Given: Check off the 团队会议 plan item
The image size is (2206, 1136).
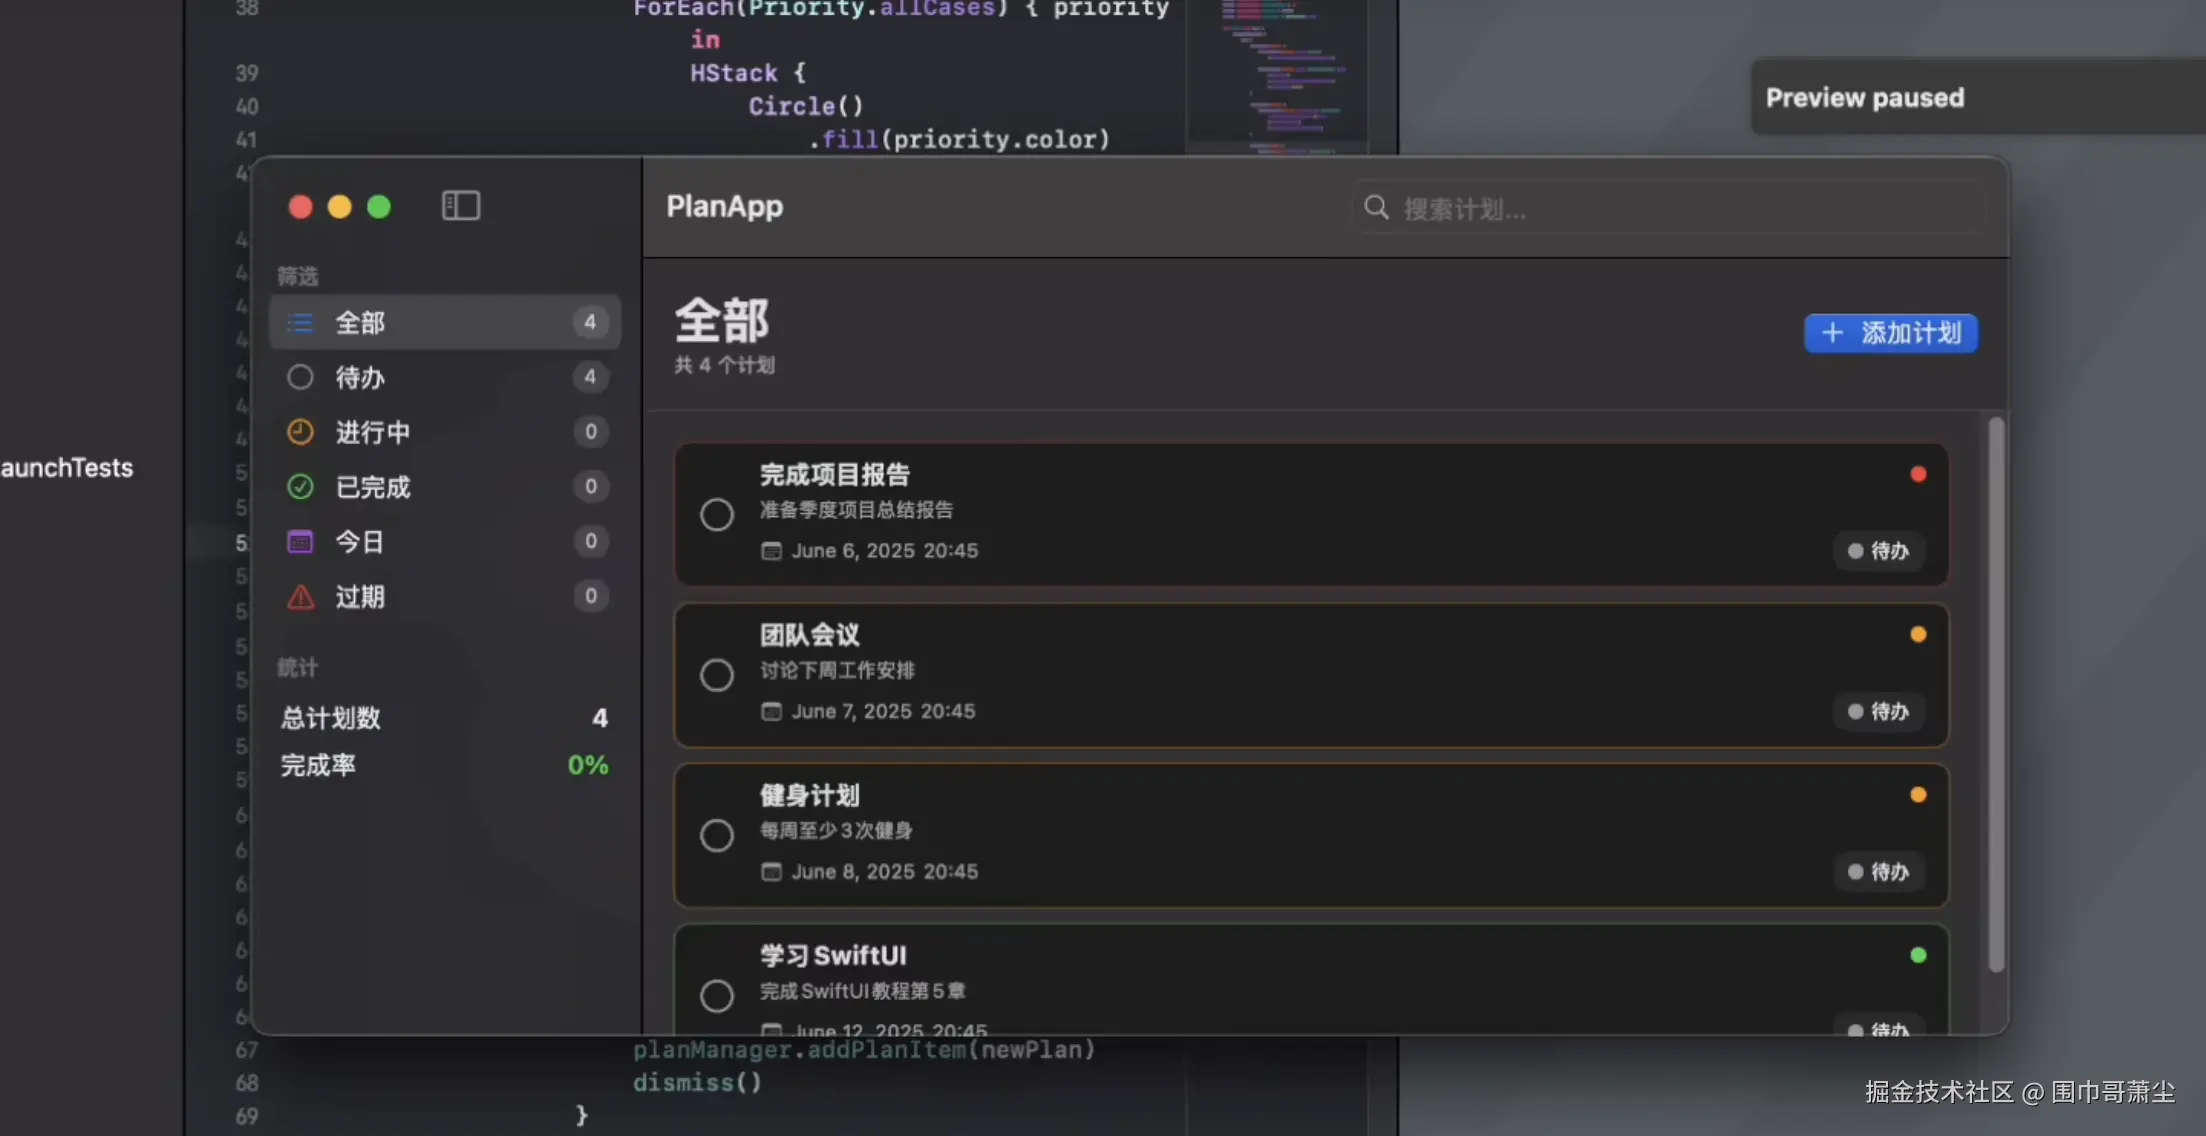Looking at the screenshot, I should tap(717, 675).
